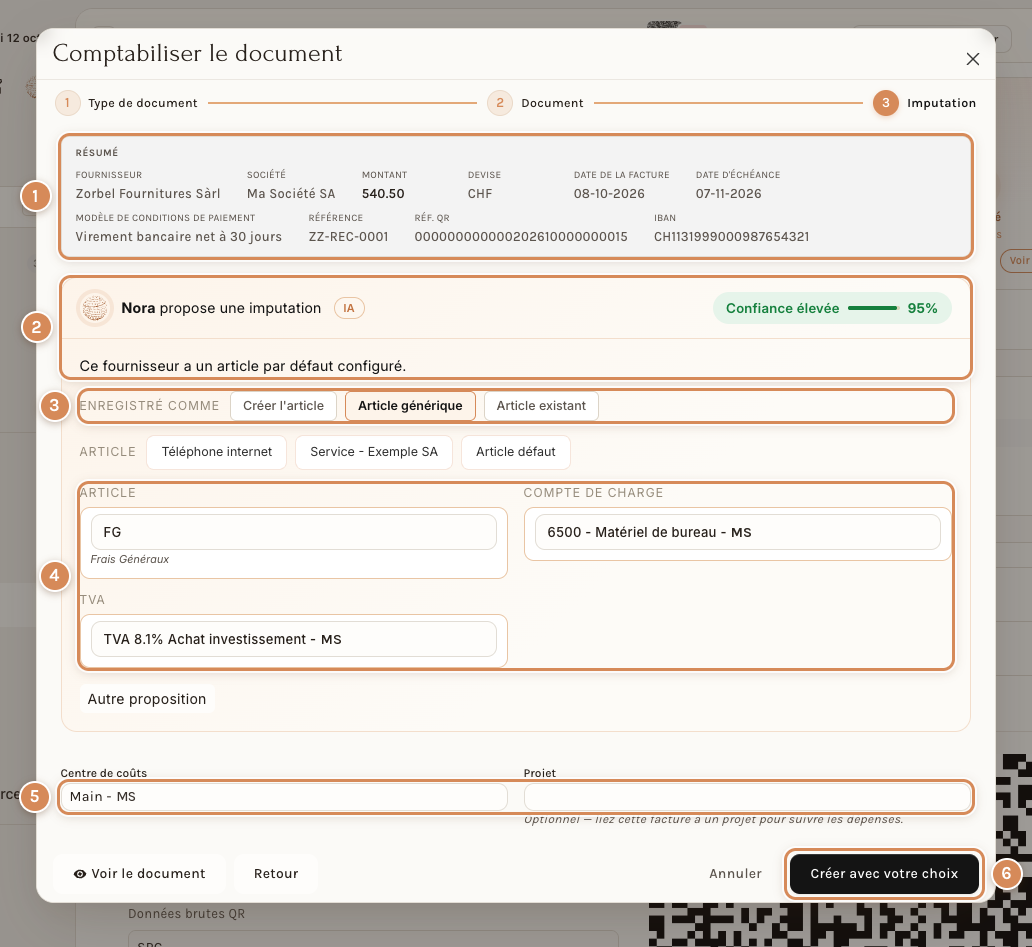Open the Centre de coûts field
The height and width of the screenshot is (947, 1032).
(284, 797)
